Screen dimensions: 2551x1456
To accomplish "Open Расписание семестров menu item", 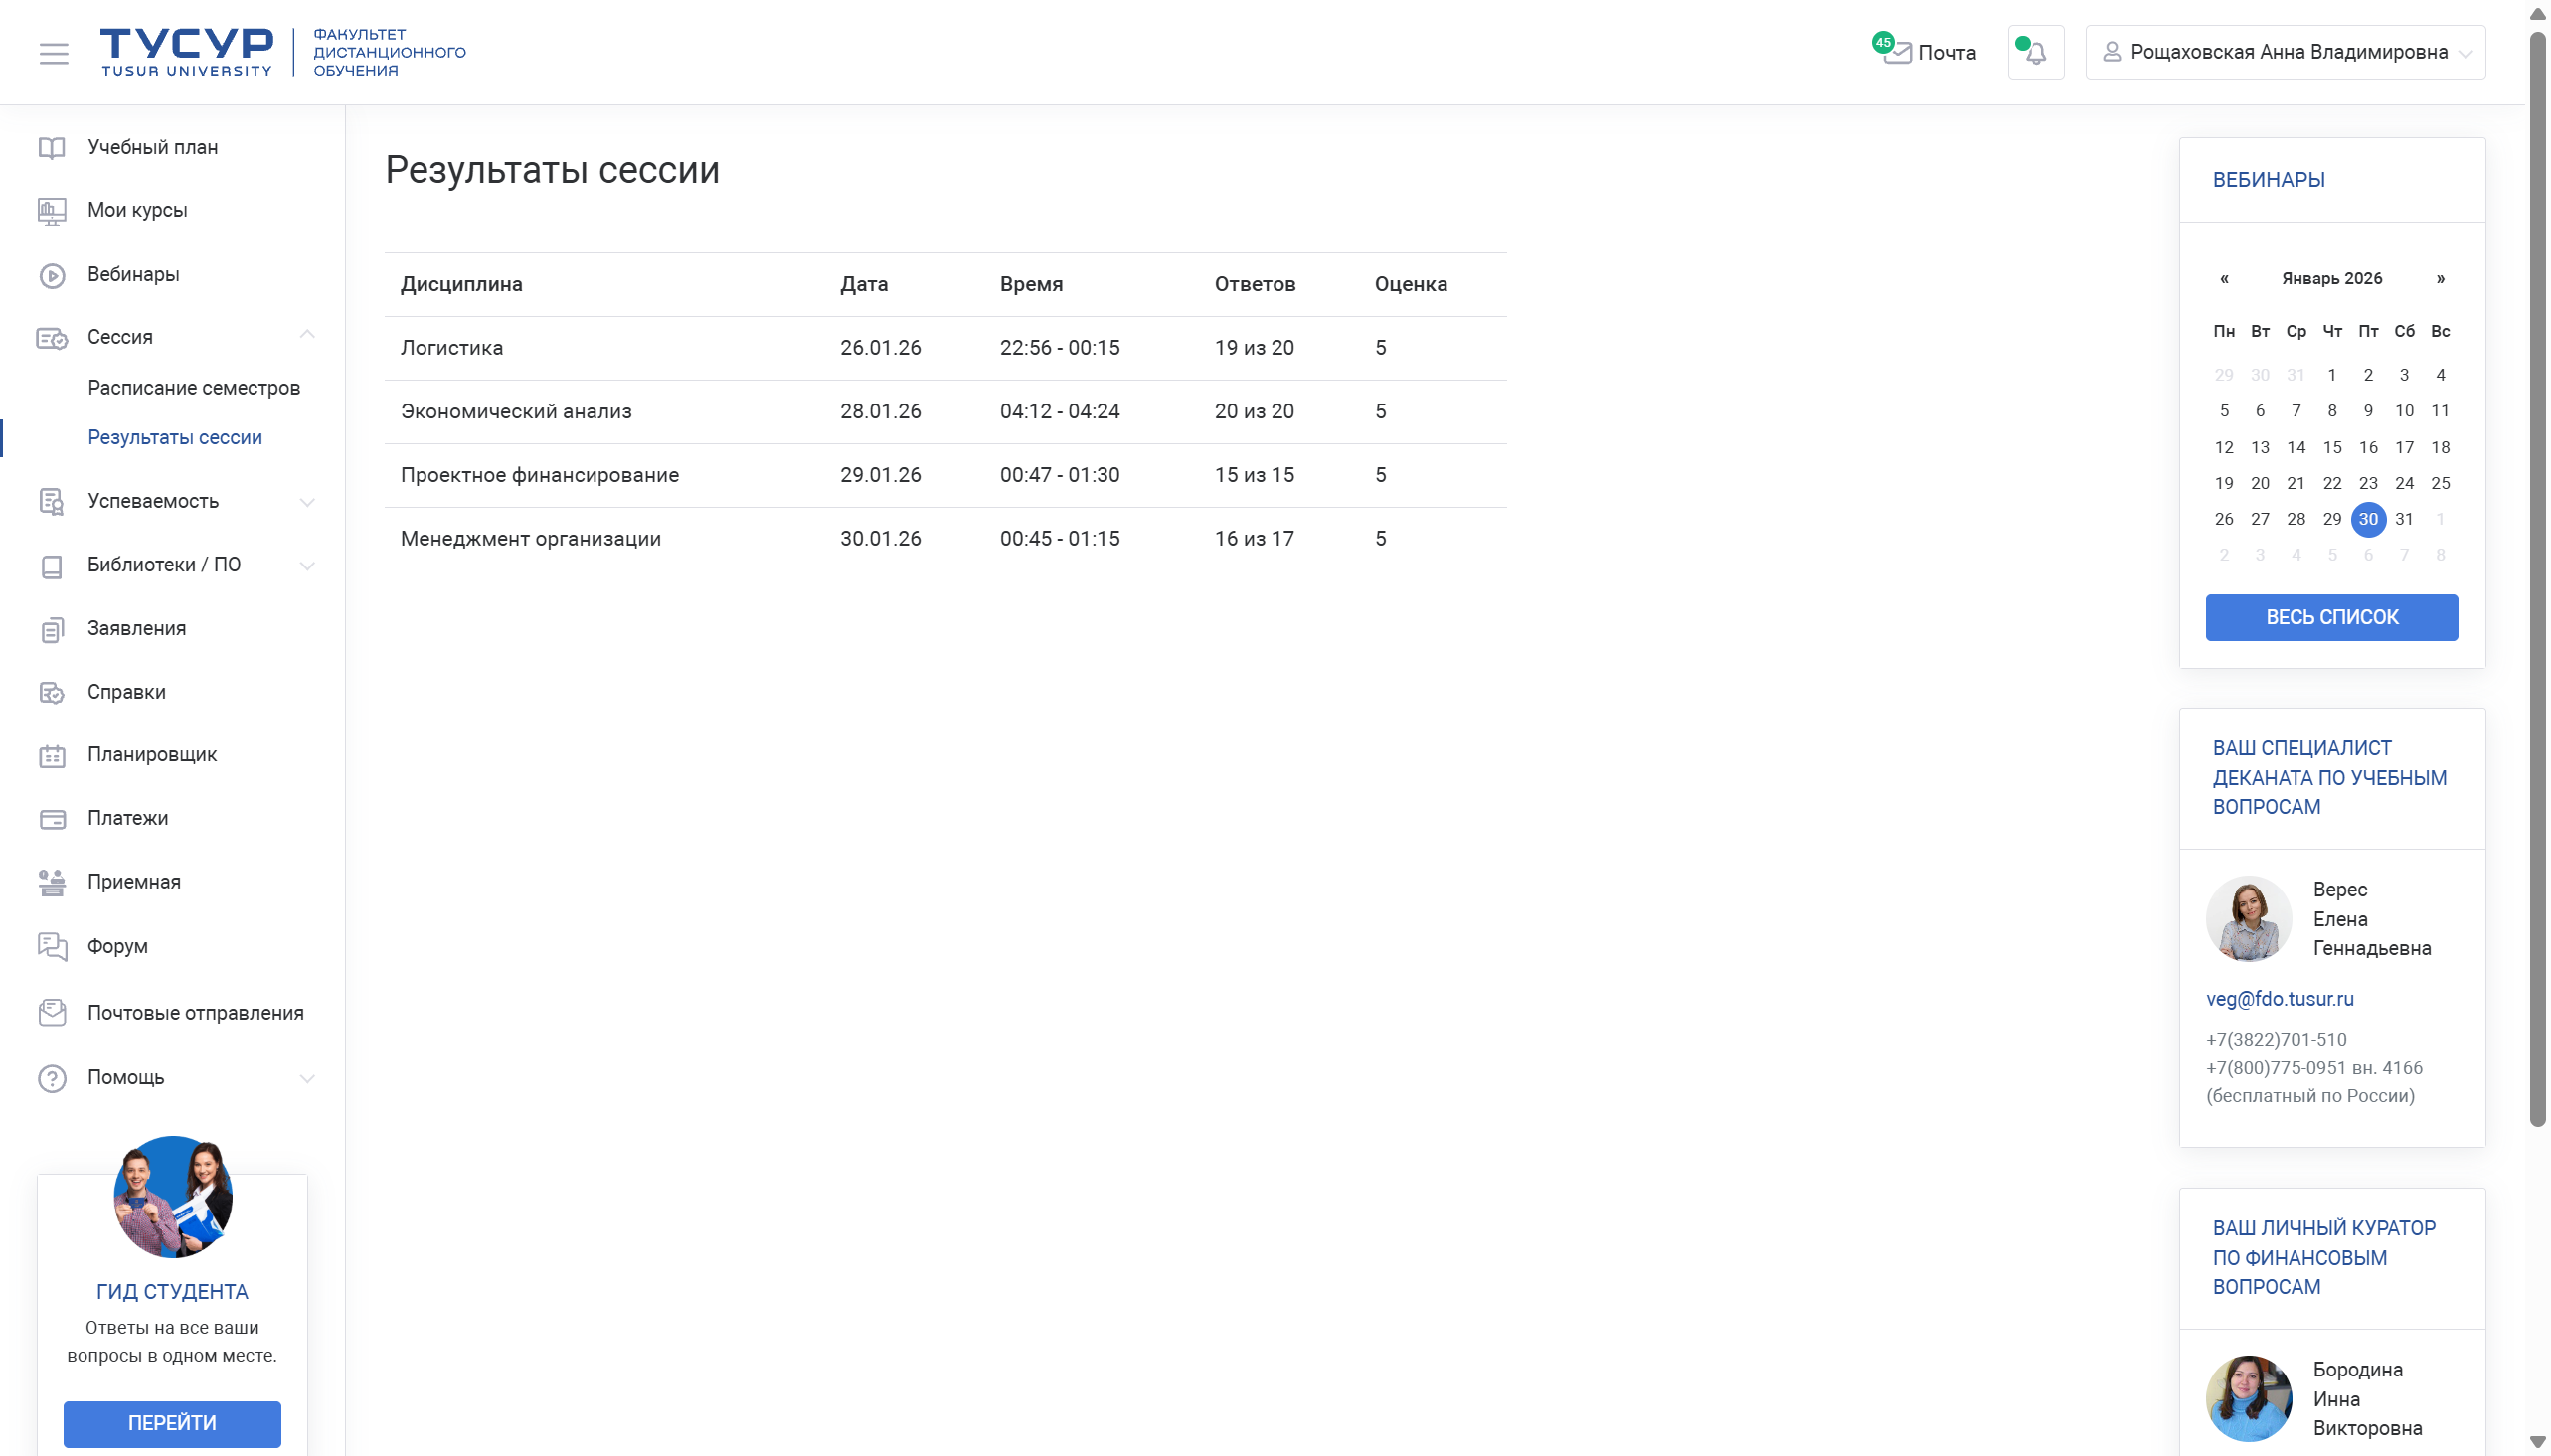I will [194, 388].
